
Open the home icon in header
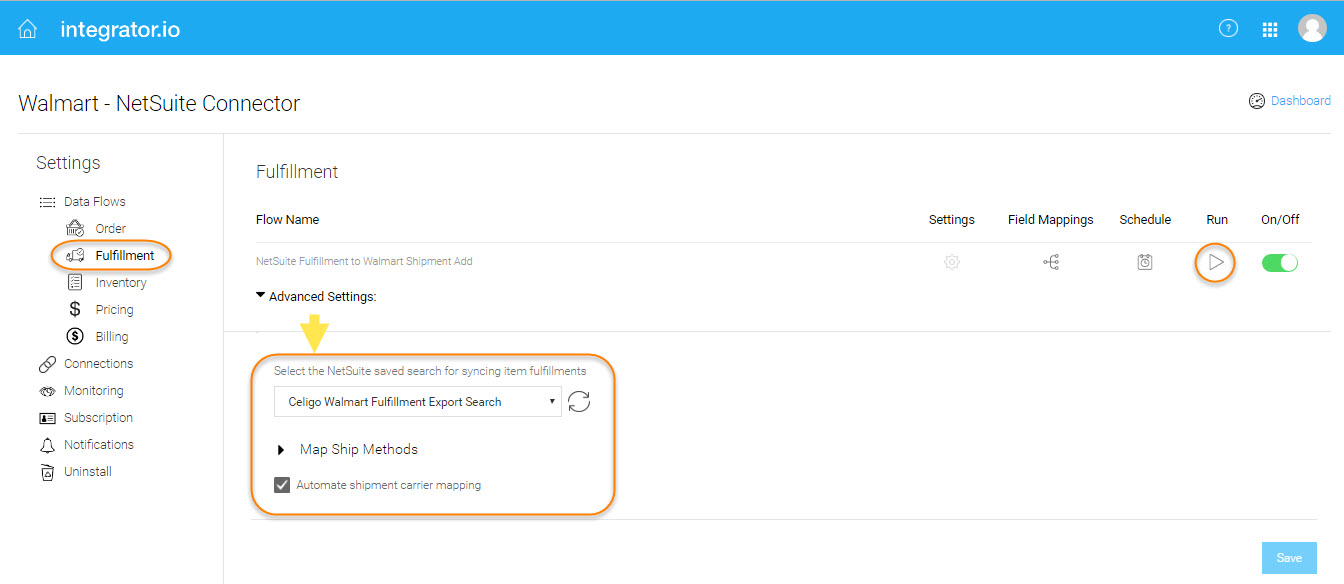28,29
